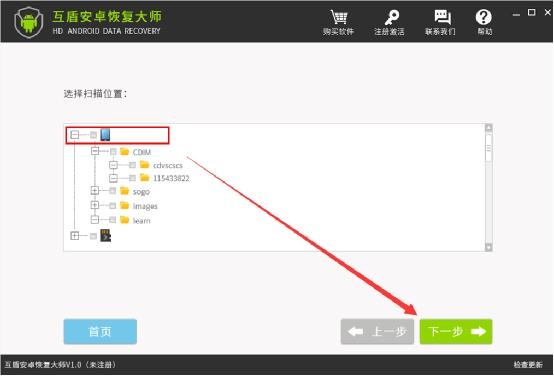Screen dimensions: 554x376
Task: Expand the SD card tree node
Action: [75, 236]
